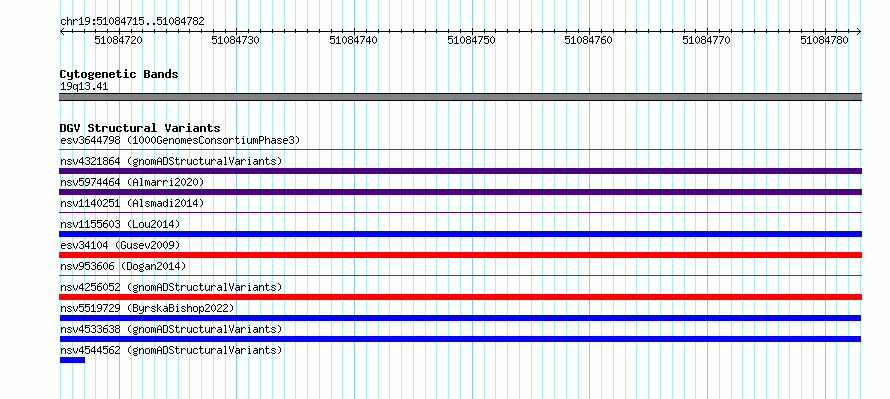This screenshot has width=890, height=399.
Task: Click ruler position 51084760
Action: coord(589,40)
